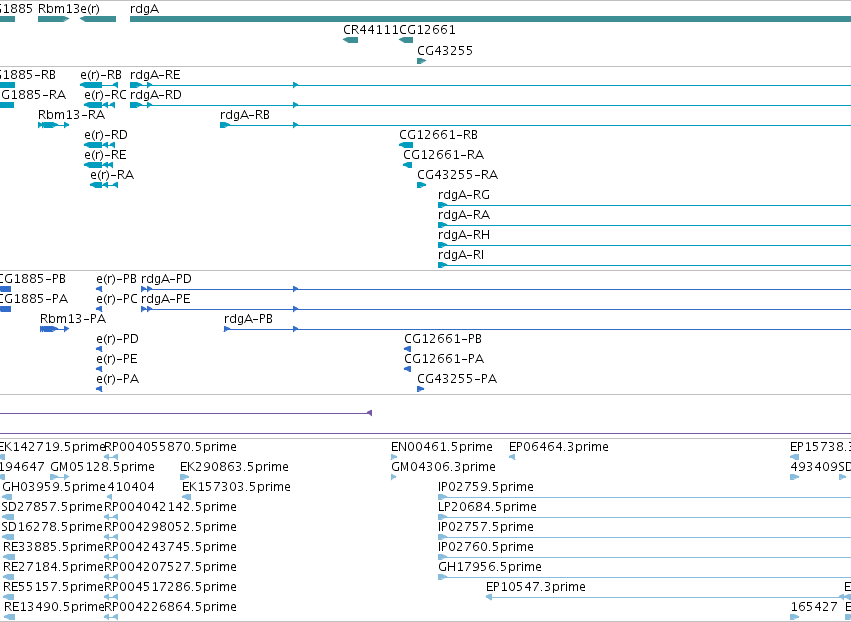Select the CR44111 gene label
The image size is (851, 622).
click(371, 30)
